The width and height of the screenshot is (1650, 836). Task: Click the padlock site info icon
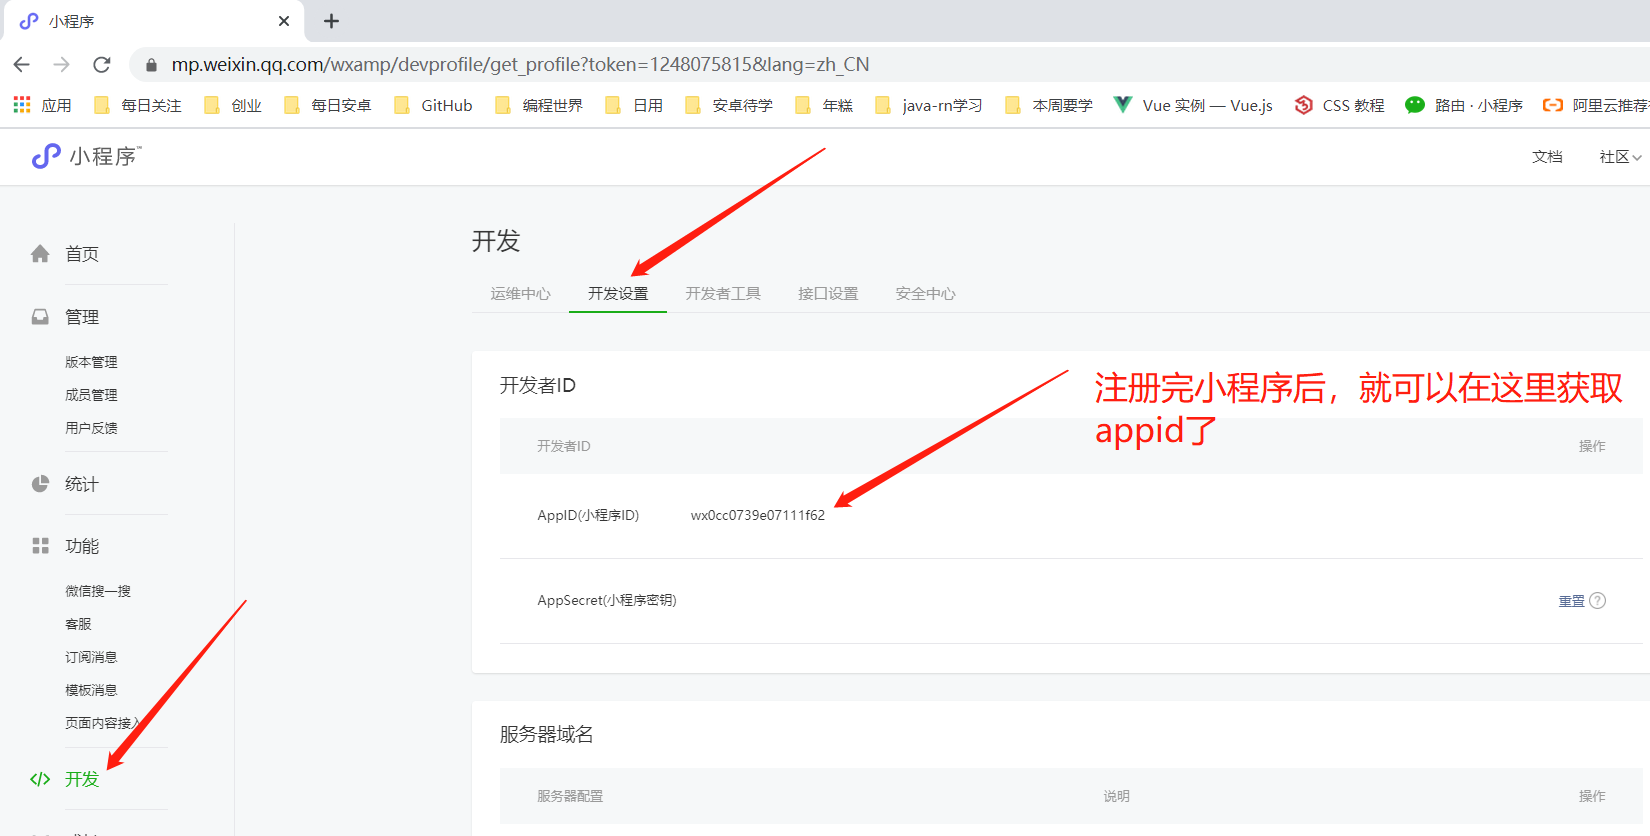pos(152,65)
